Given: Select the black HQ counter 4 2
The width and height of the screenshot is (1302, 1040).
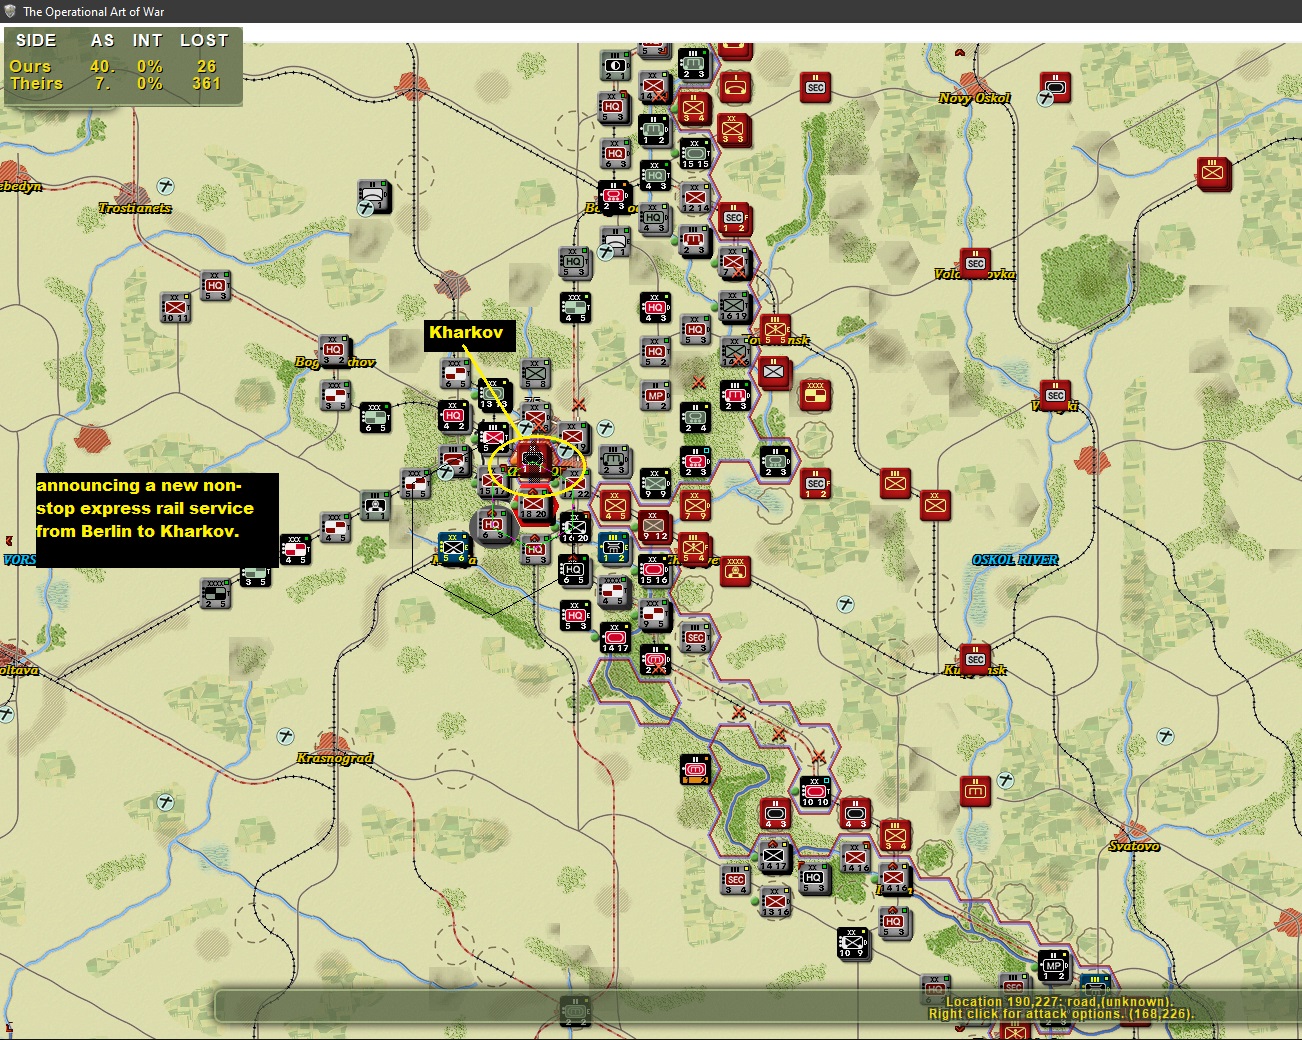Looking at the screenshot, I should (454, 416).
